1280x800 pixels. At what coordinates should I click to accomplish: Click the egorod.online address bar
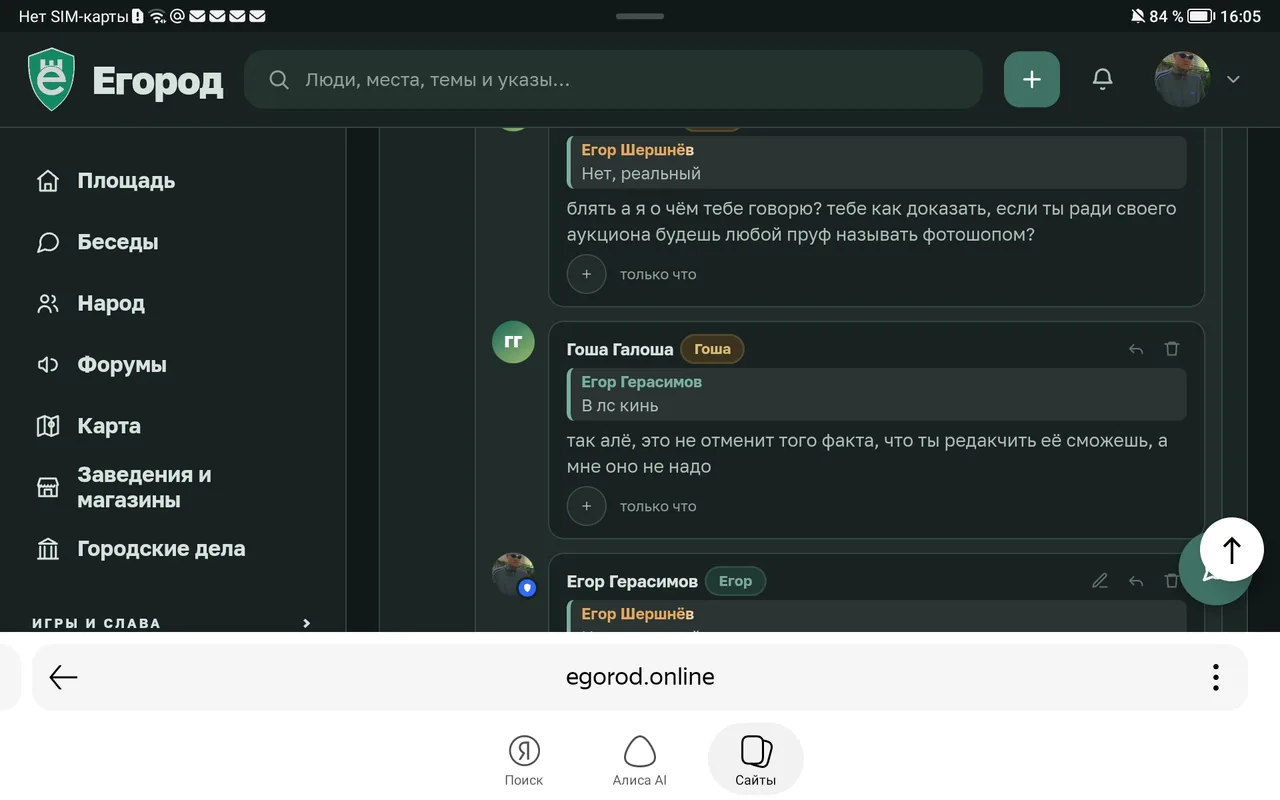click(x=640, y=677)
